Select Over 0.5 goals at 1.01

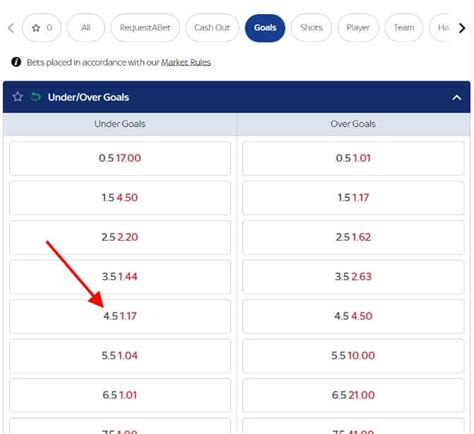[x=353, y=158]
